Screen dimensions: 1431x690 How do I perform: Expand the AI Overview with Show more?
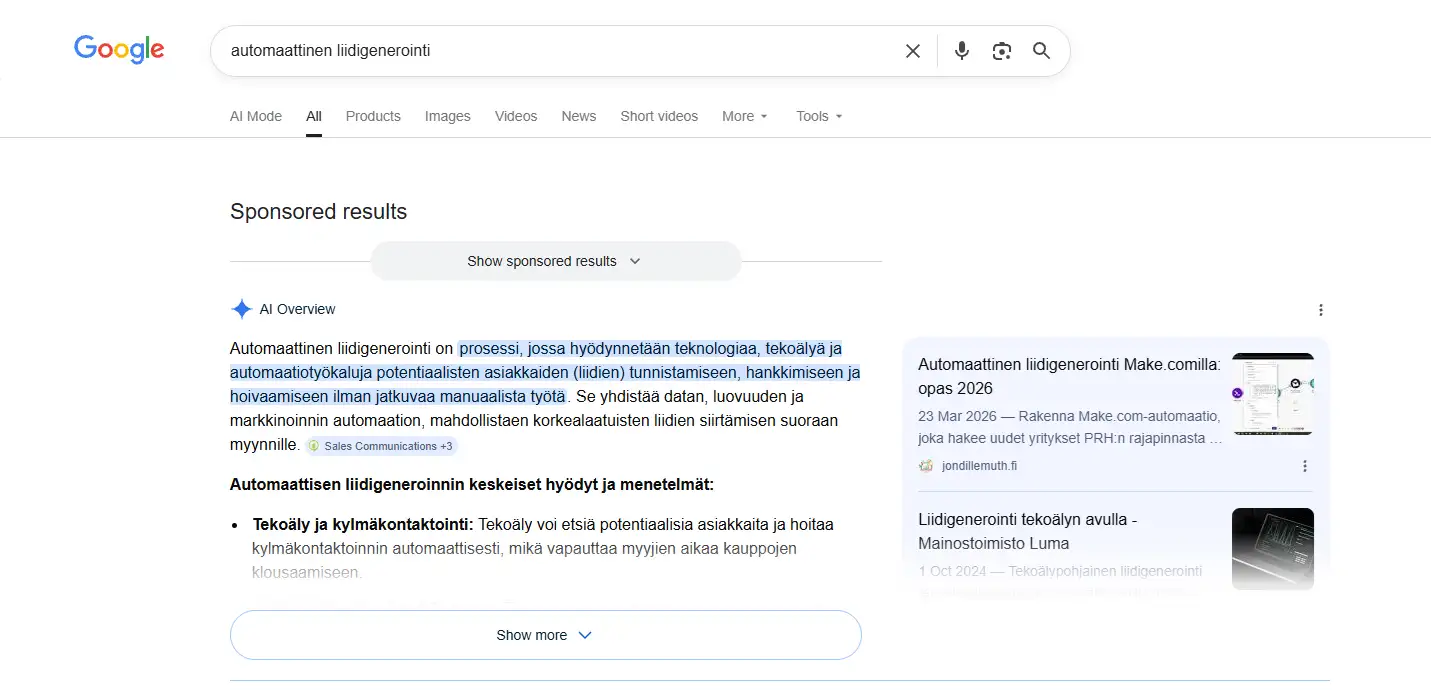[x=545, y=634]
